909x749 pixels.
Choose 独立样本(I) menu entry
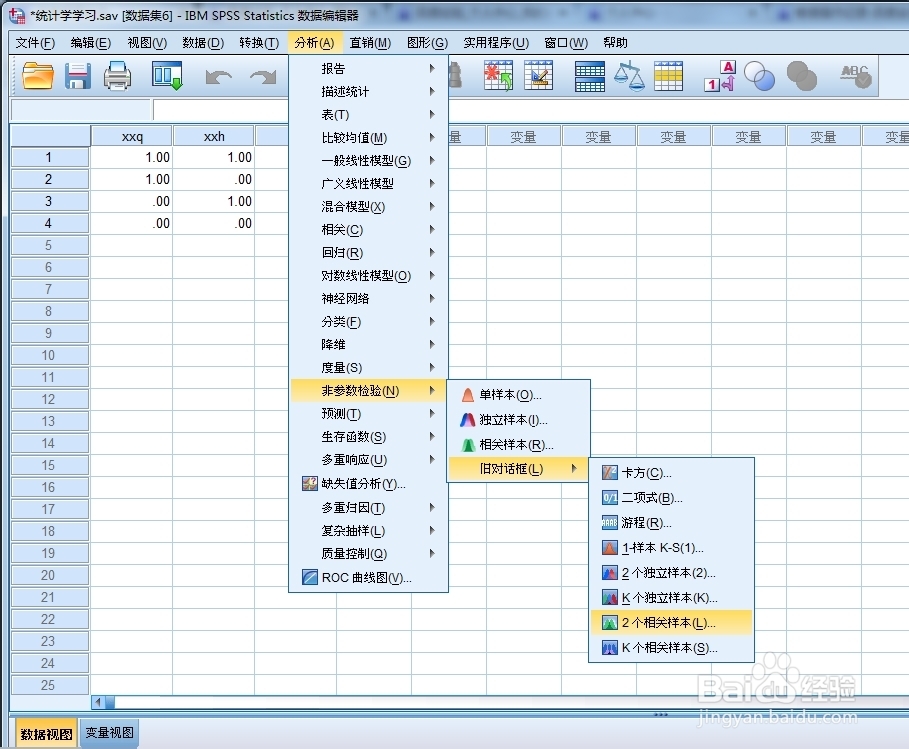pyautogui.click(x=518, y=420)
